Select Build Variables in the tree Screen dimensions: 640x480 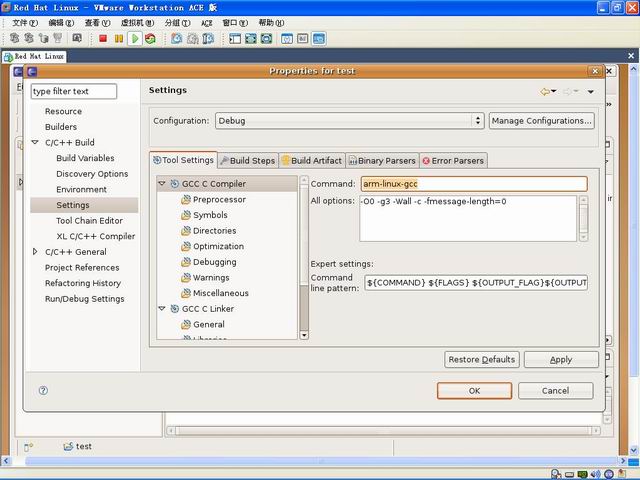tap(85, 158)
